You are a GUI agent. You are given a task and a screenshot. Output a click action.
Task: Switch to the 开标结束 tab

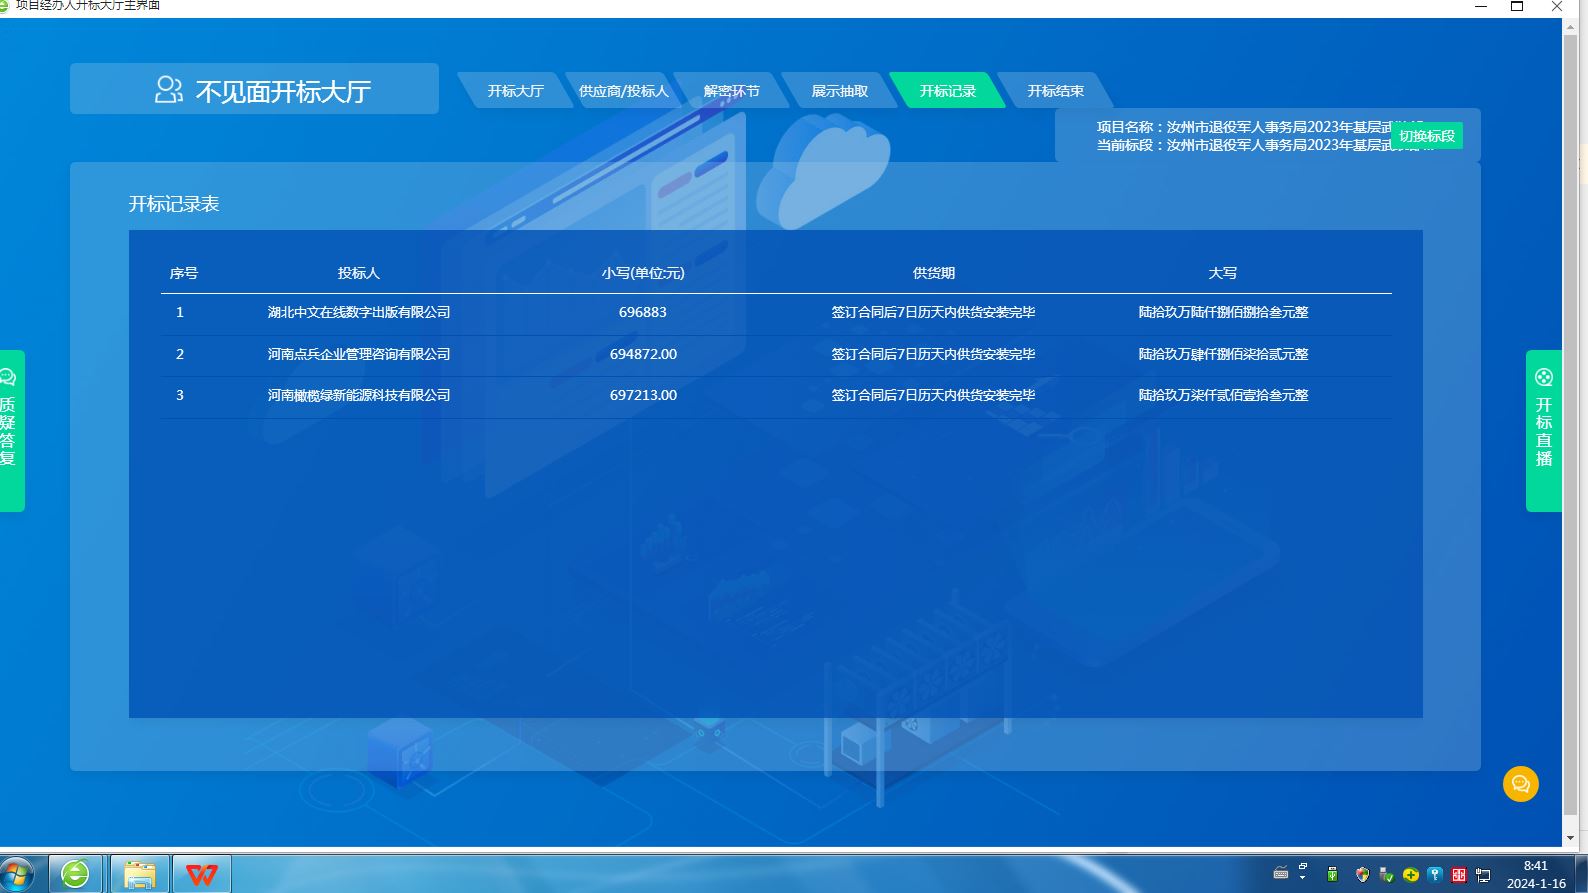(x=1055, y=91)
